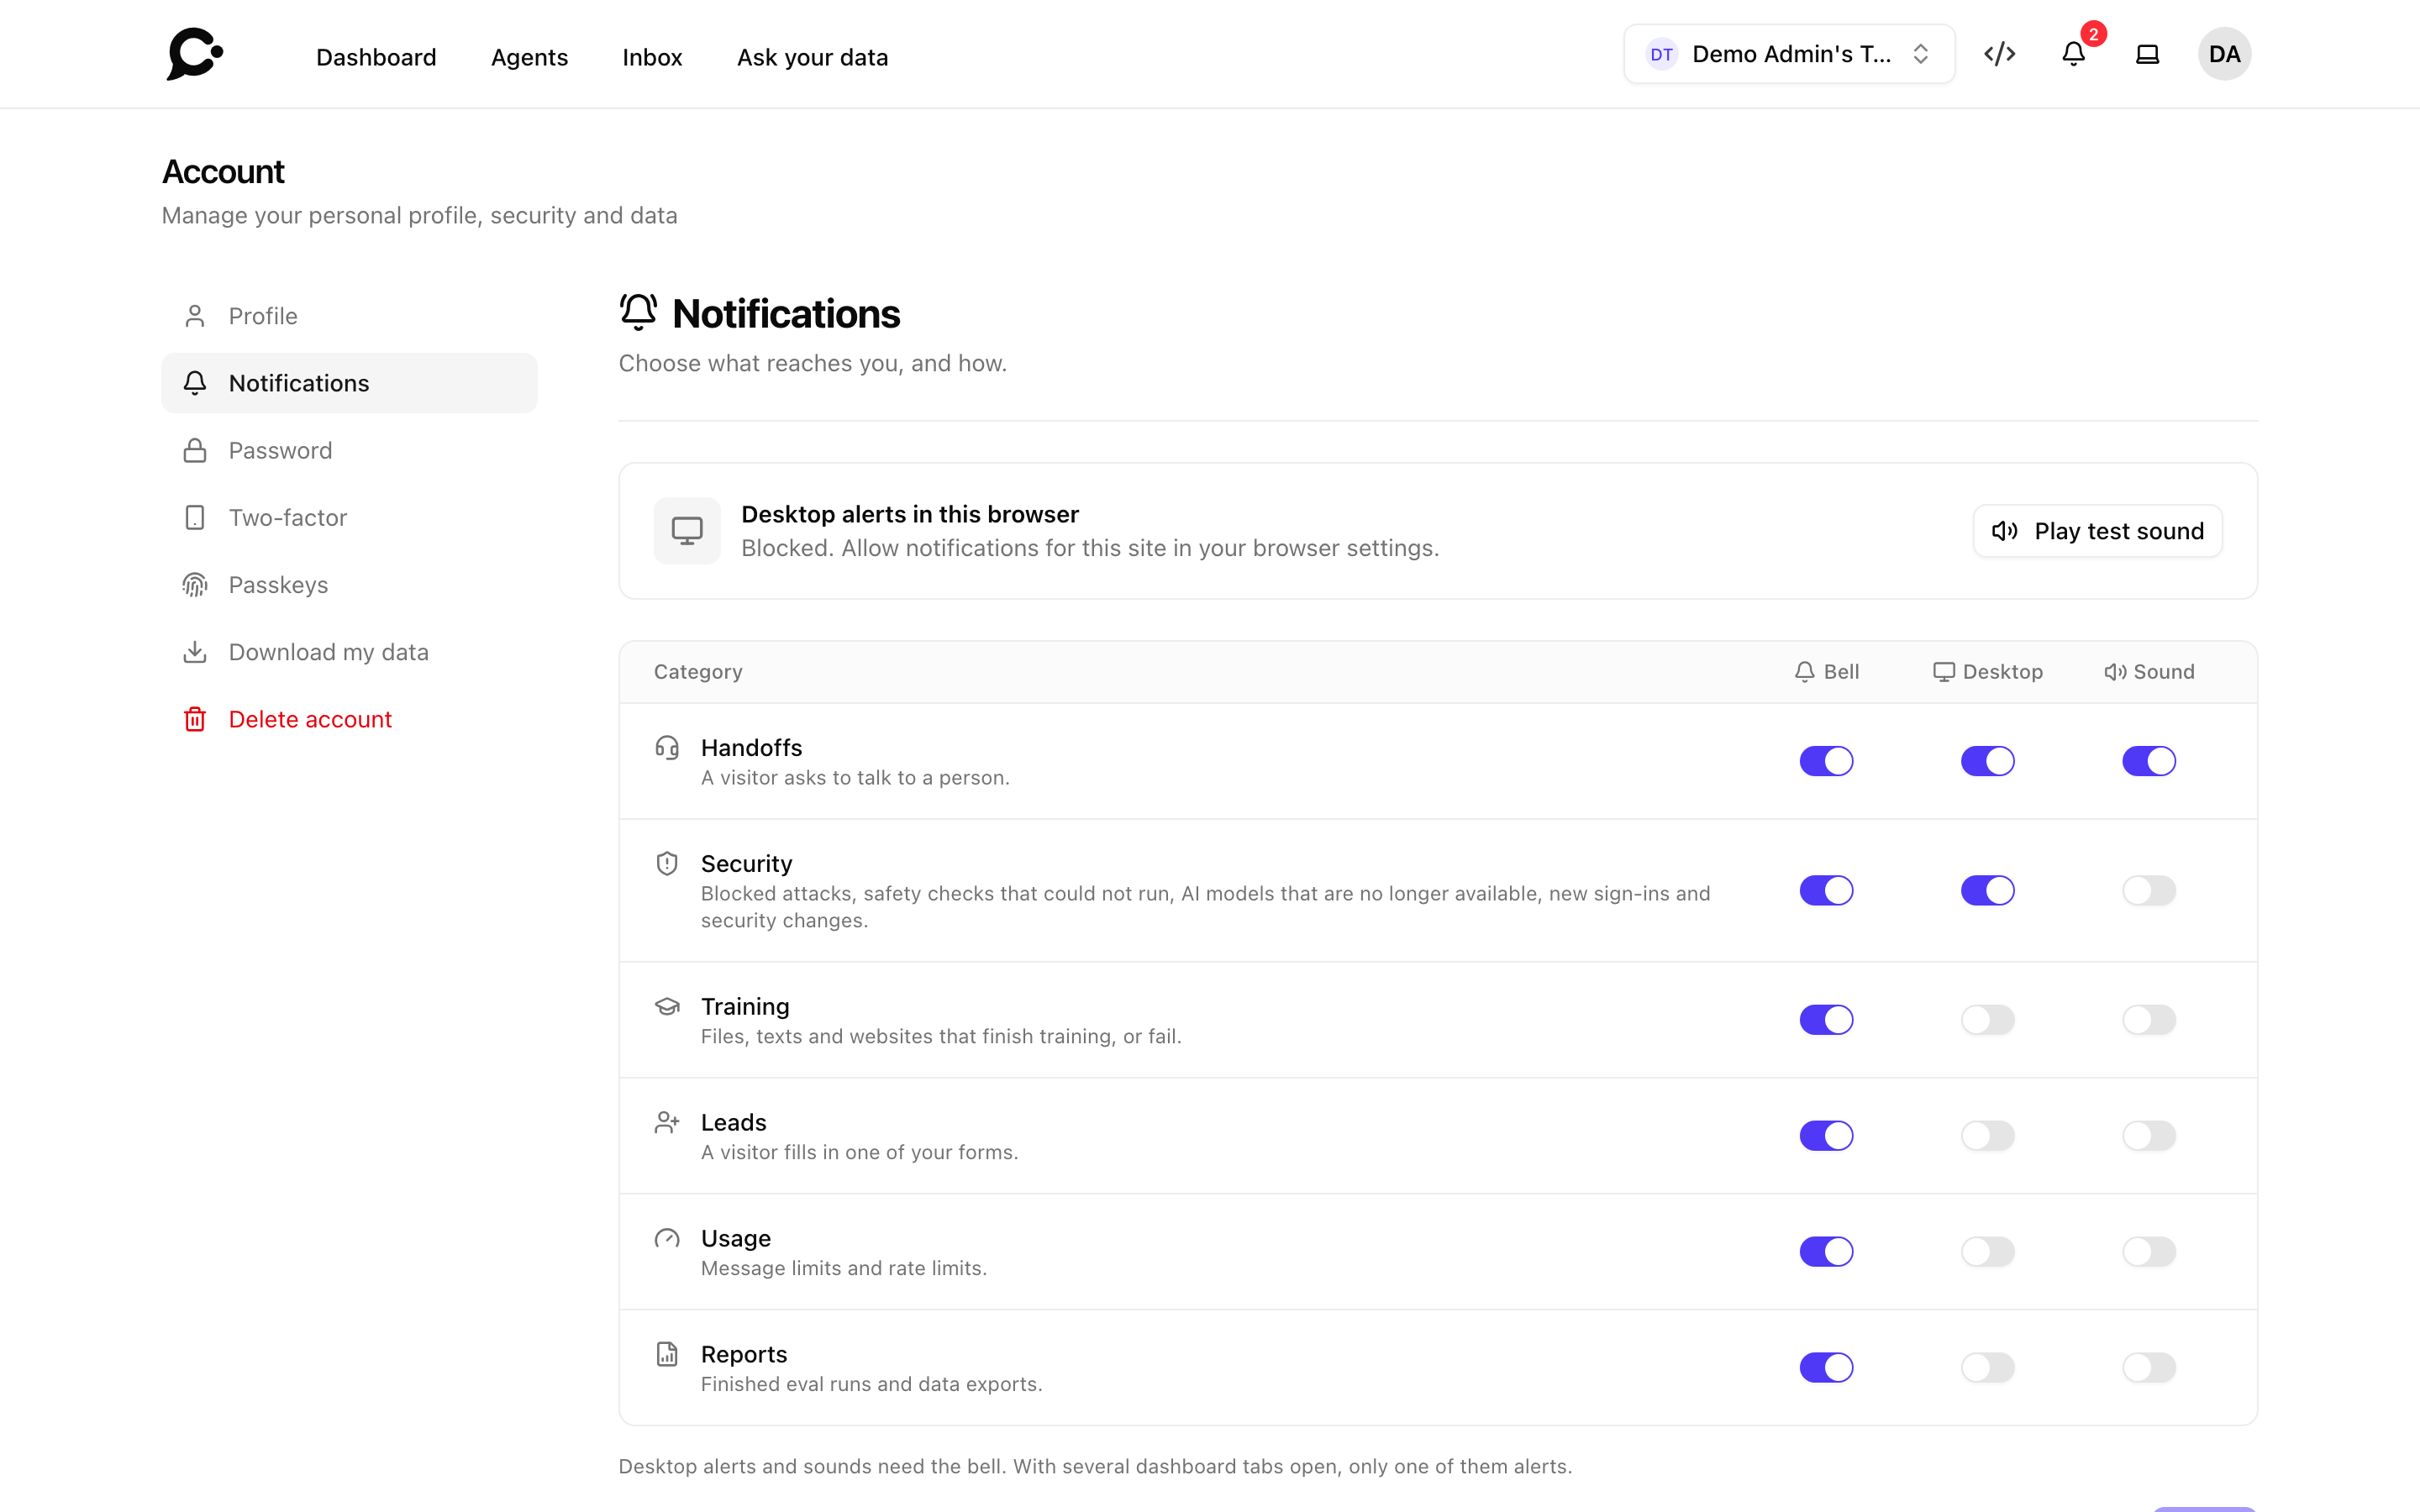Click the Reports file chart icon
This screenshot has width=2420, height=1512.
click(667, 1354)
